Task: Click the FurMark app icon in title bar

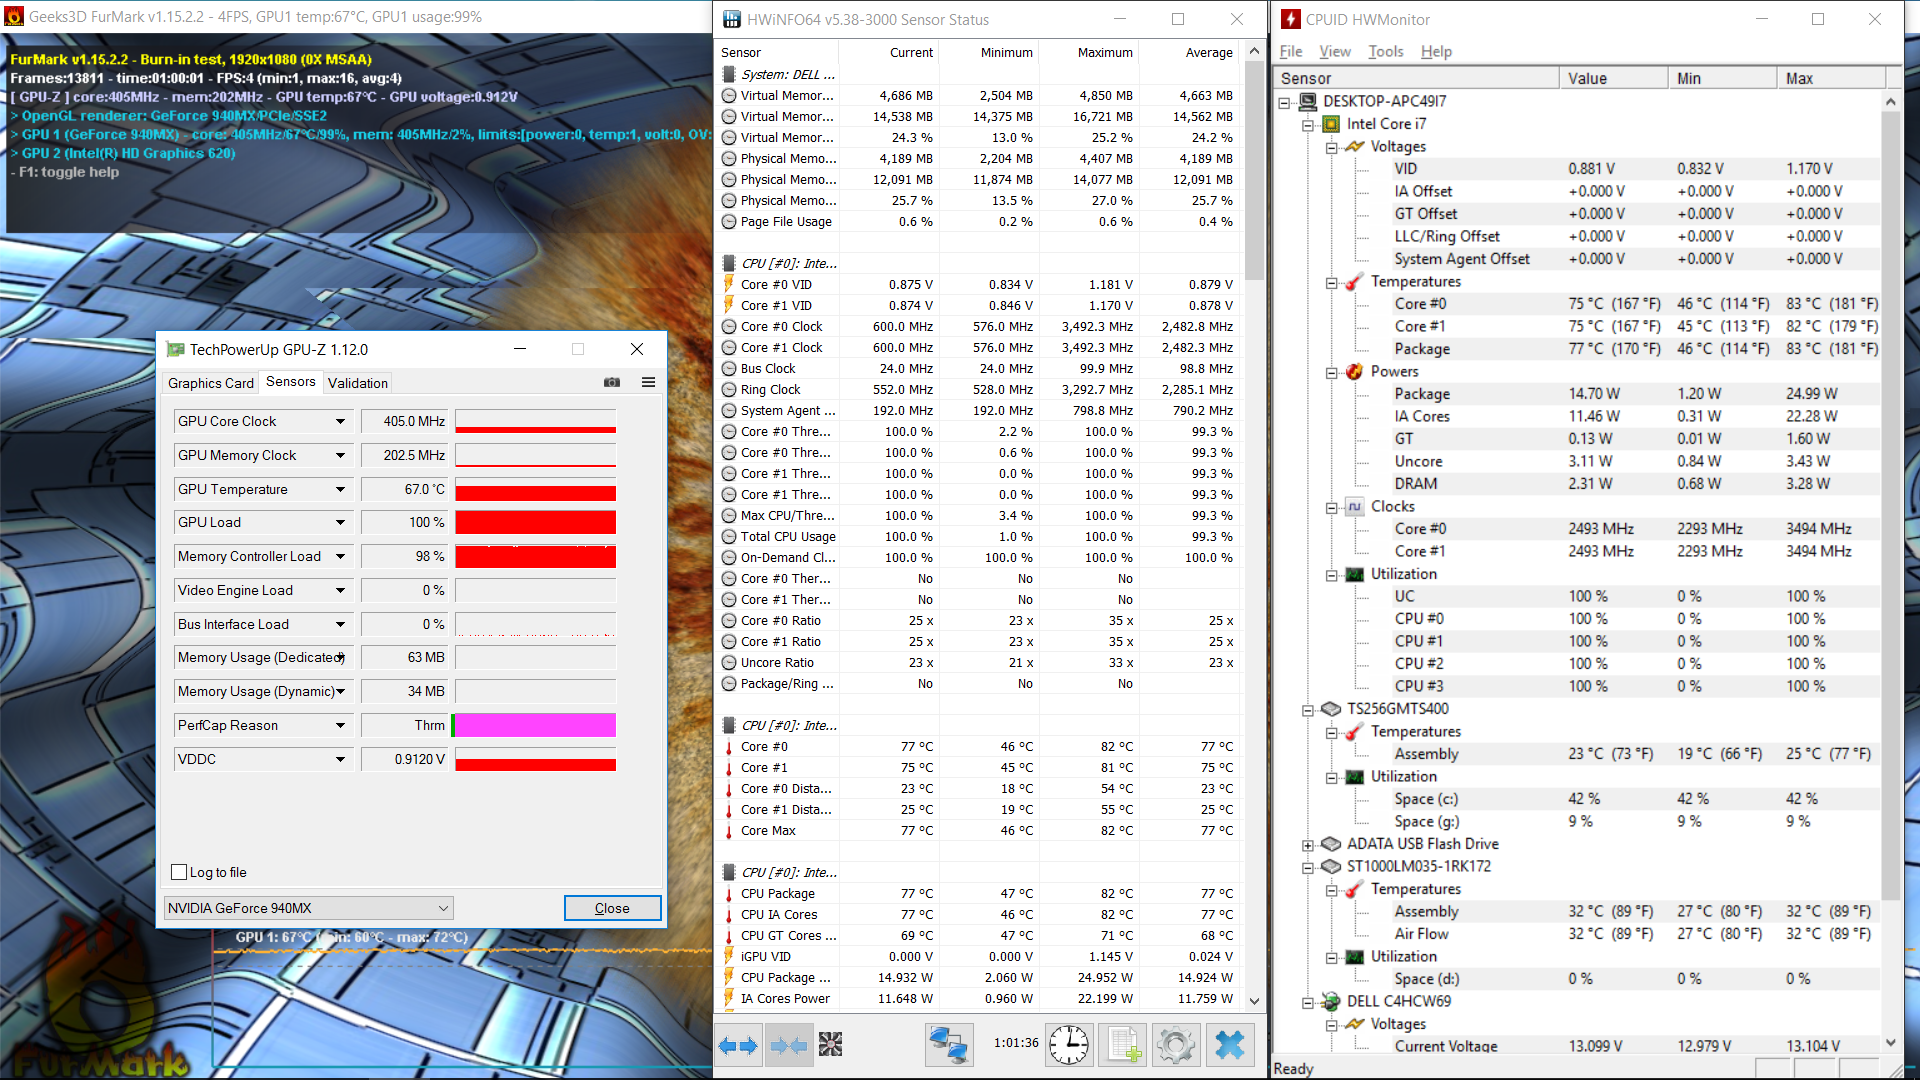Action: tap(14, 17)
